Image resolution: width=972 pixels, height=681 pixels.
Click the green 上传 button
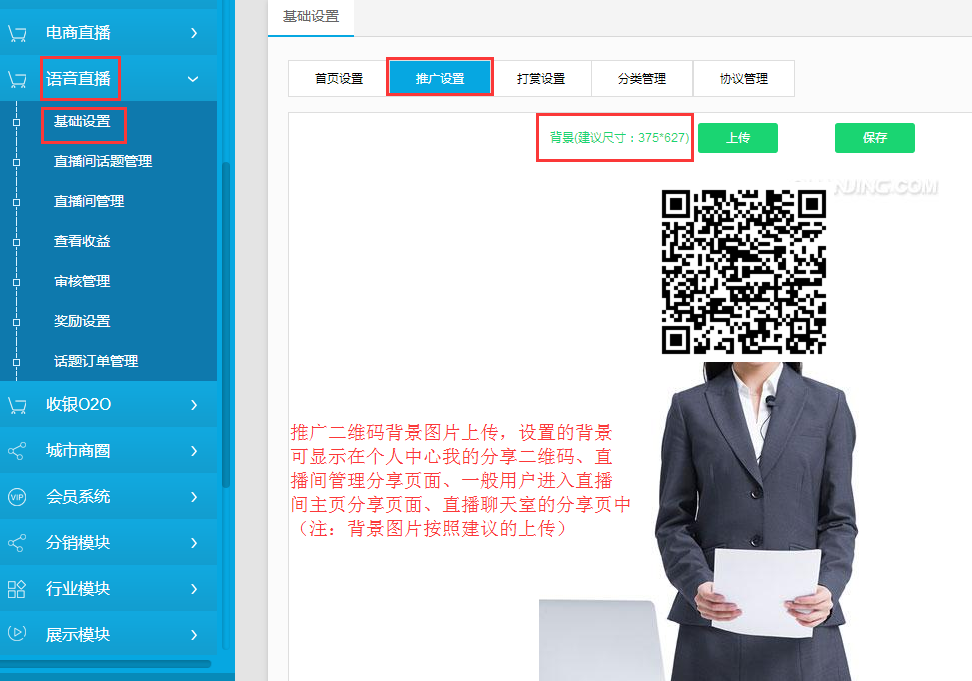pyautogui.click(x=738, y=138)
